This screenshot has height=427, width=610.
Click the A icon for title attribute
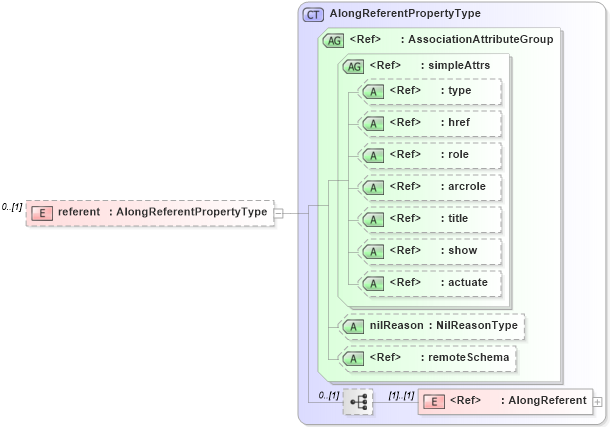(x=373, y=220)
